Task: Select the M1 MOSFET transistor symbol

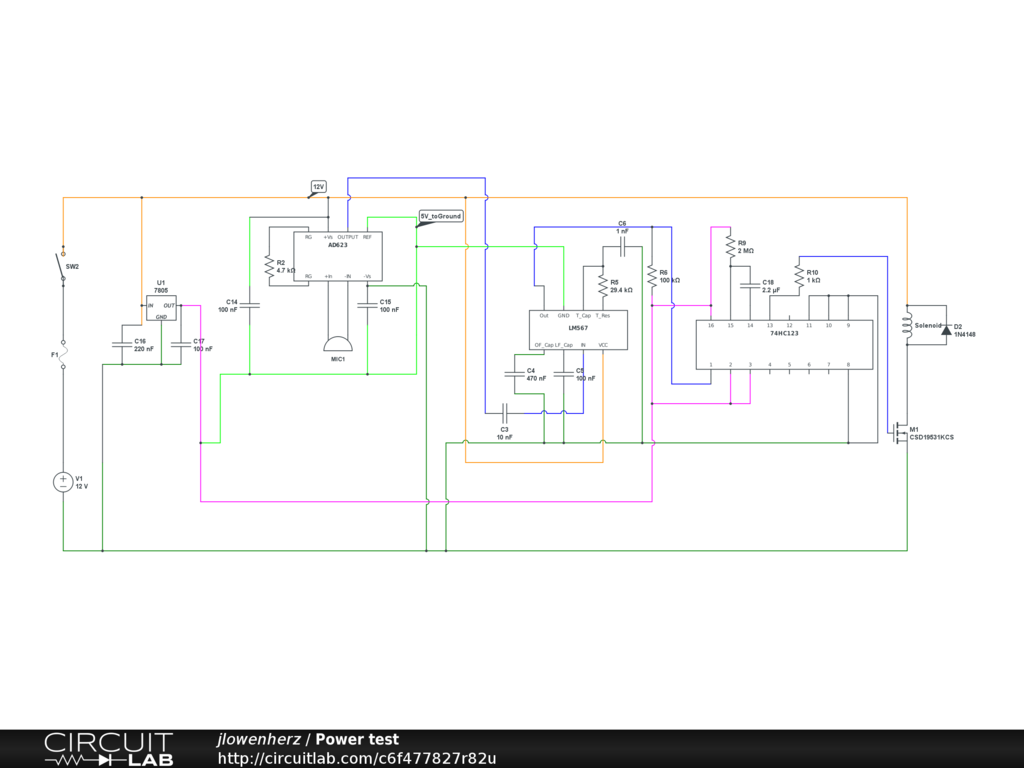Action: click(900, 432)
